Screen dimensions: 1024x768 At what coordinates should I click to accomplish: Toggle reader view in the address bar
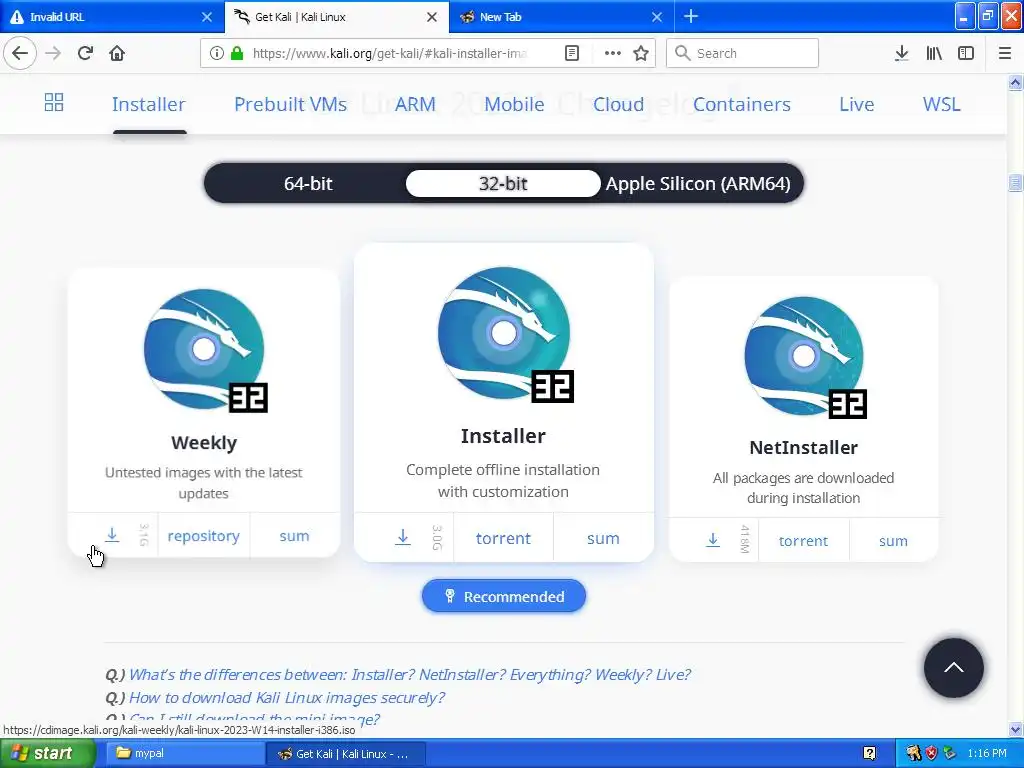[x=571, y=53]
